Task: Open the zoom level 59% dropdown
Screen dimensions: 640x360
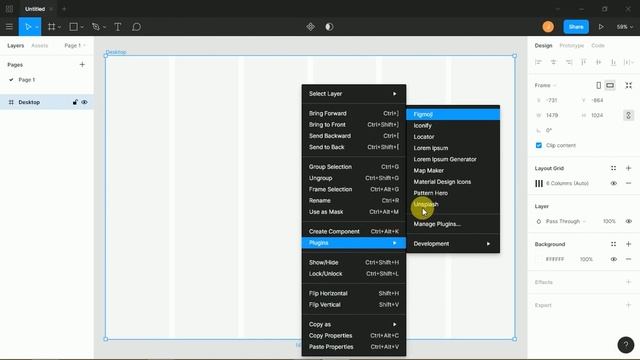Action: coord(624,27)
